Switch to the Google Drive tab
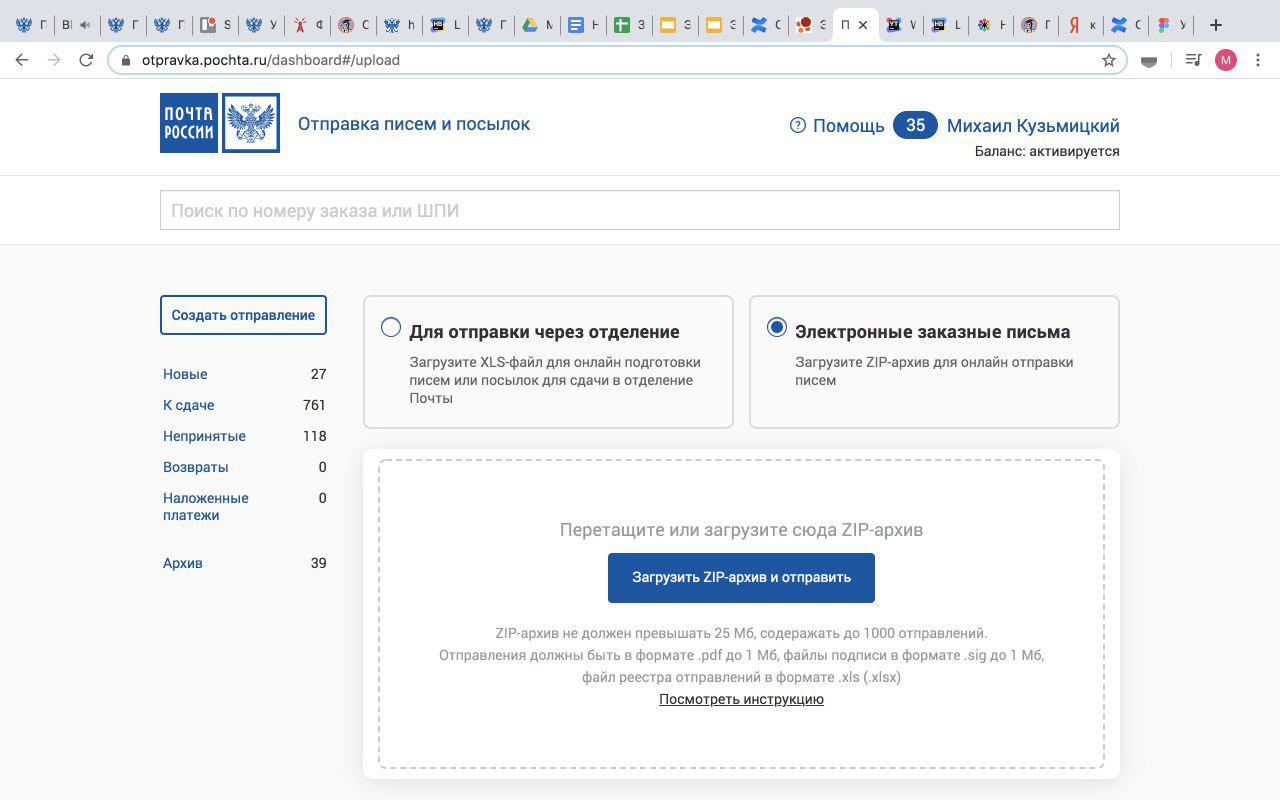1280x800 pixels. pos(529,25)
